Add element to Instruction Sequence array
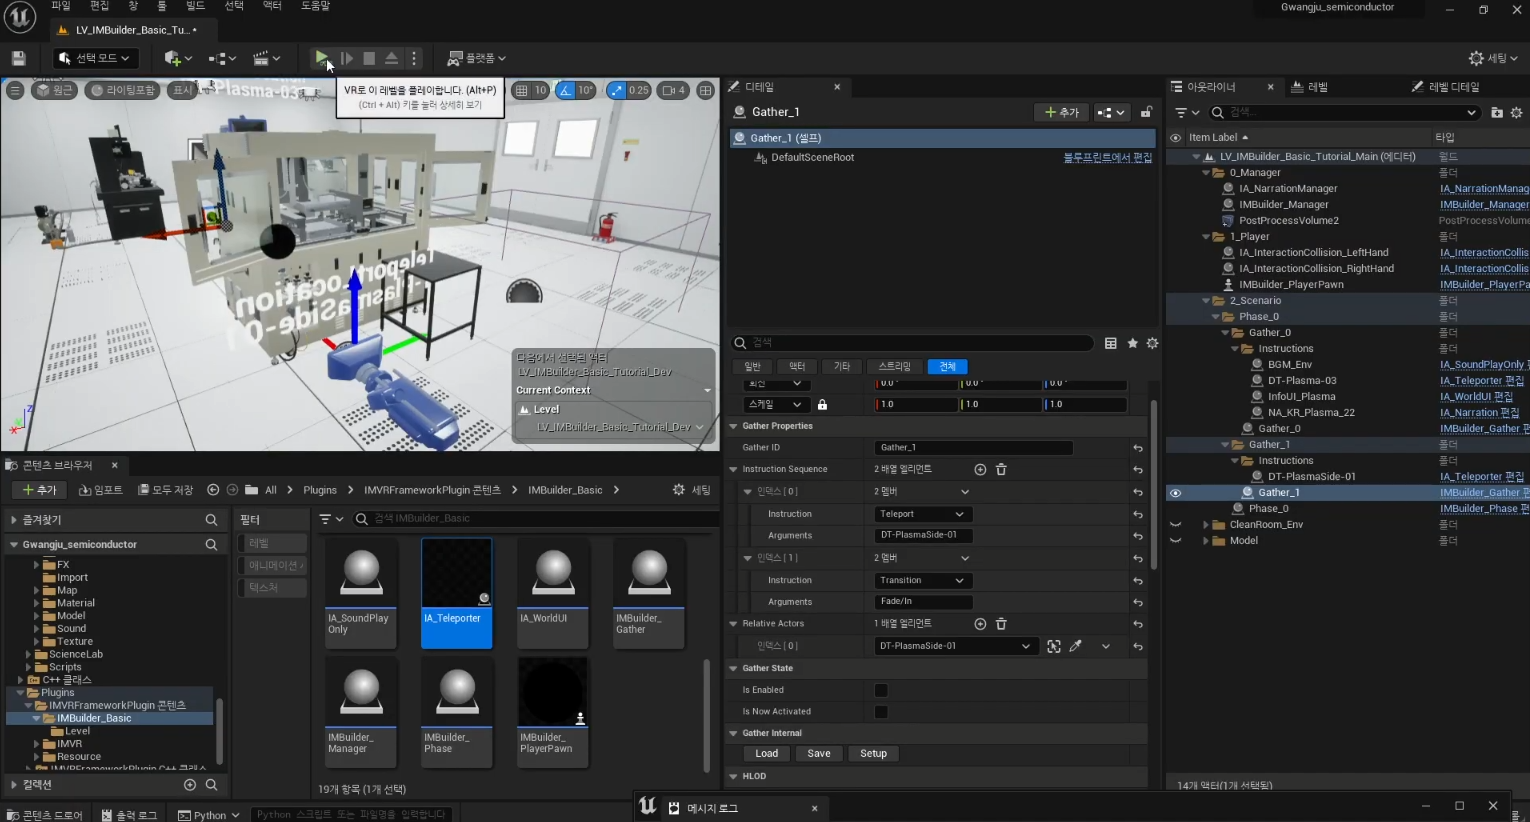This screenshot has height=822, width=1530. pos(980,469)
